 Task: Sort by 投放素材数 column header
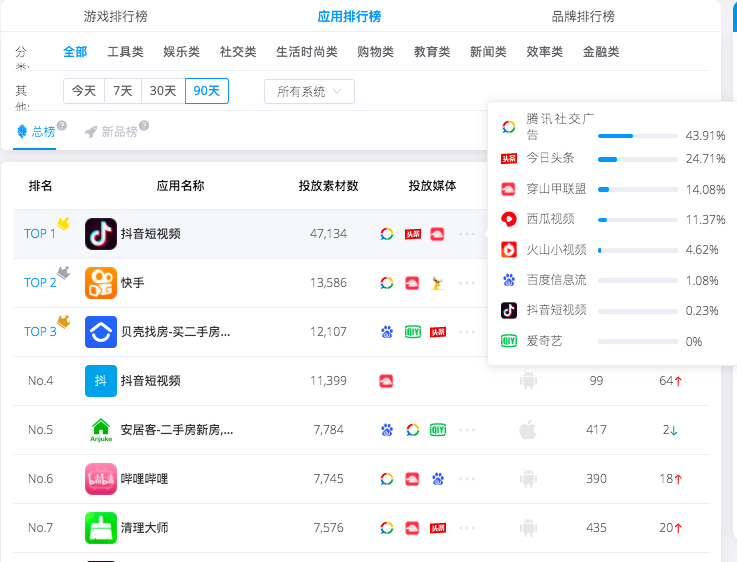pos(329,186)
